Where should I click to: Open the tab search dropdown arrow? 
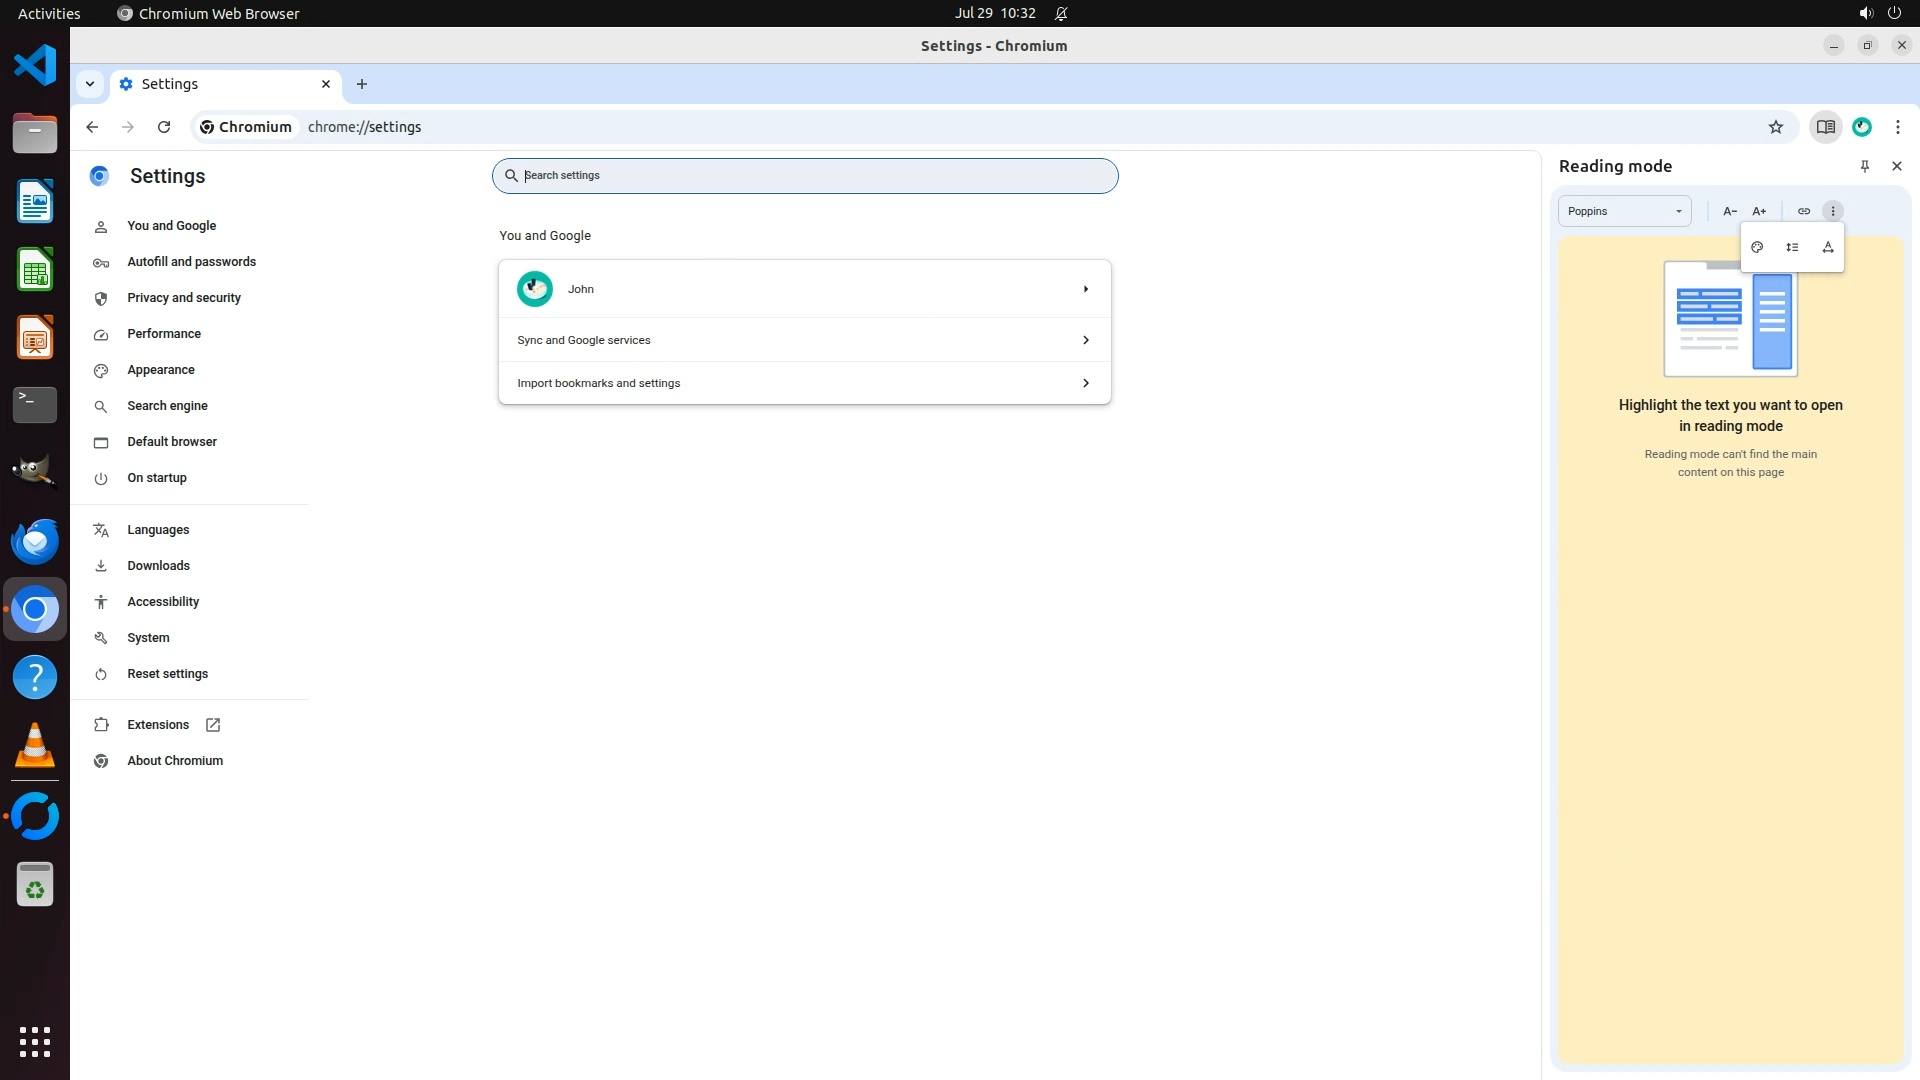(90, 84)
